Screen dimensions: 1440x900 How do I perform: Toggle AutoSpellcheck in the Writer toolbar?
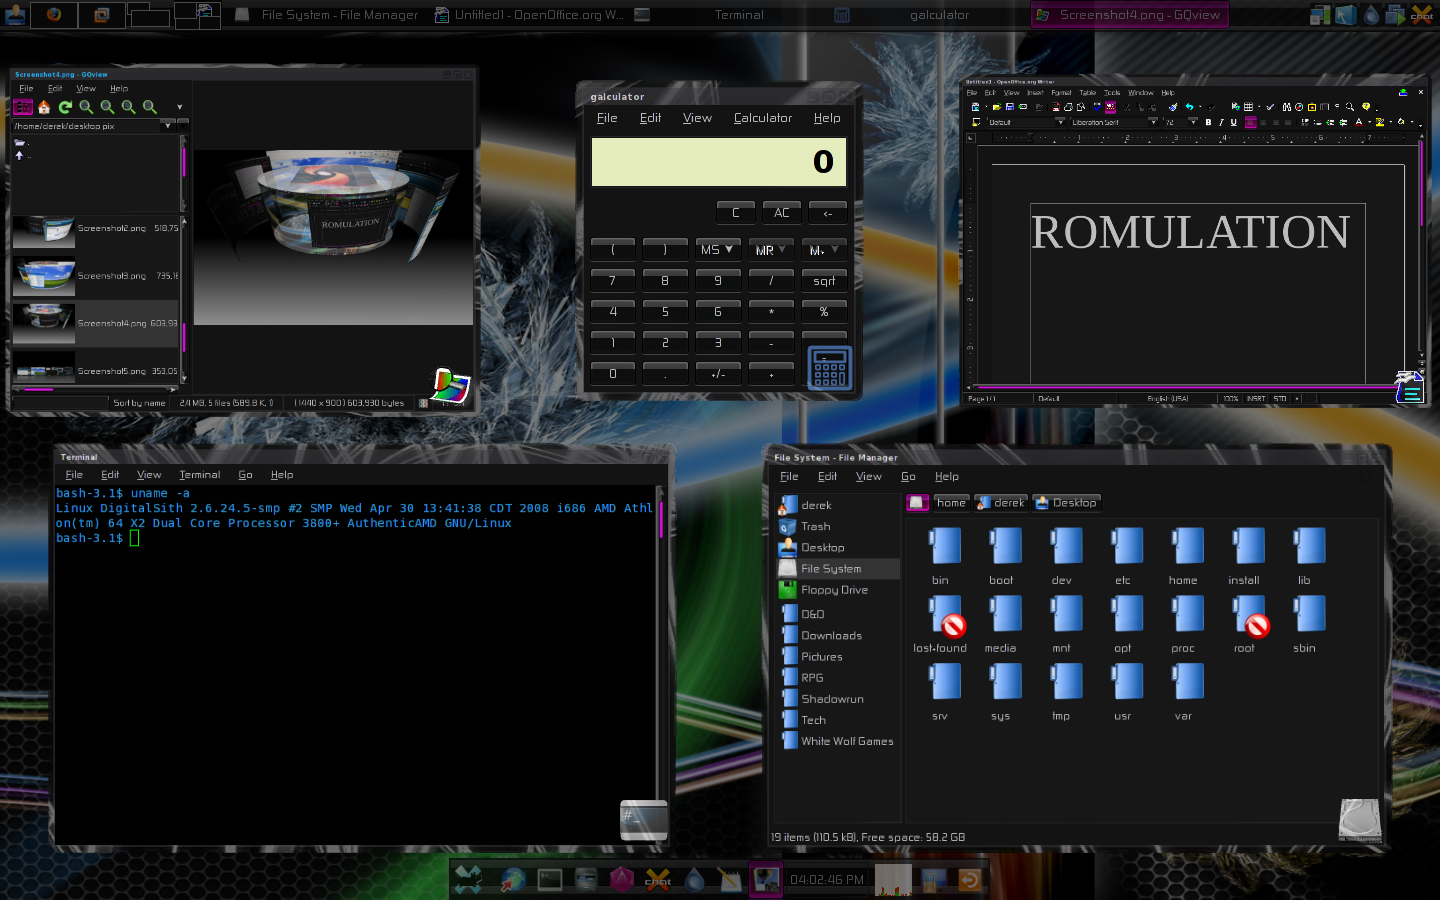[x=1110, y=107]
